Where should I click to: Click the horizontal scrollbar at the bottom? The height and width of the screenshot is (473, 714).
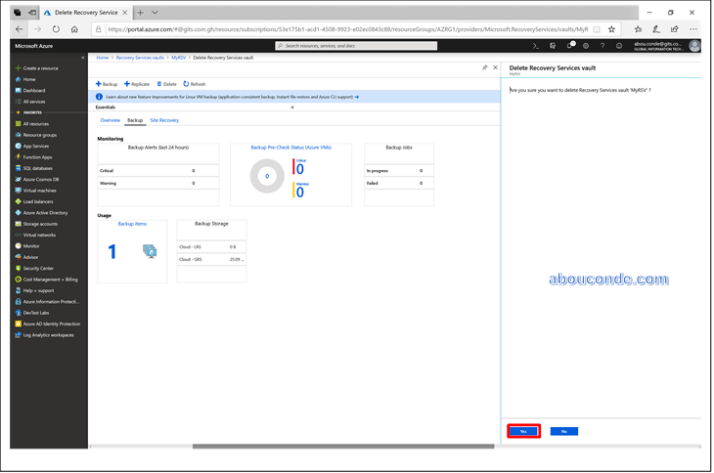[x=300, y=446]
